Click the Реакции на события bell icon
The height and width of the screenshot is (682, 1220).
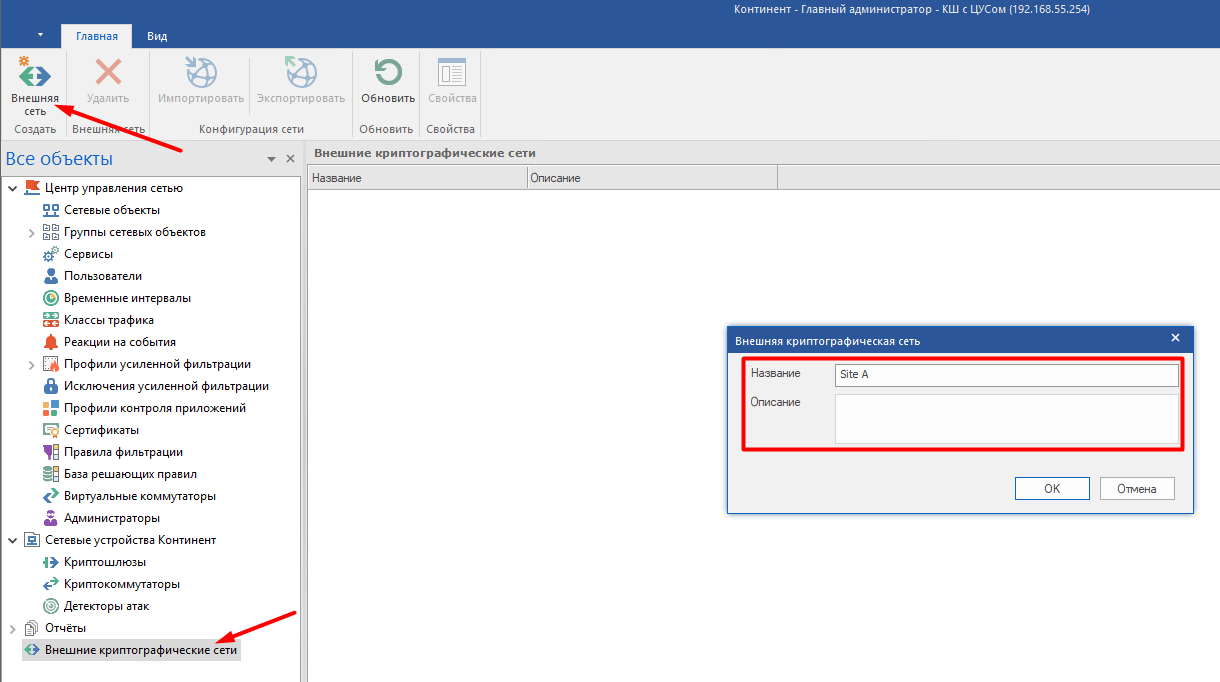click(x=51, y=342)
